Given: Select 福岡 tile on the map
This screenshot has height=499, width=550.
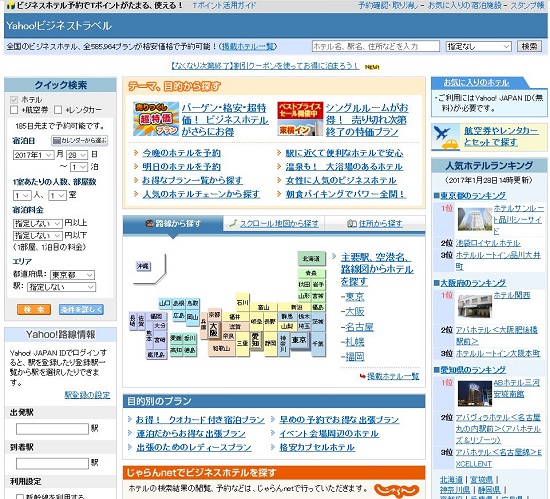Looking at the screenshot, I should [x=156, y=316].
